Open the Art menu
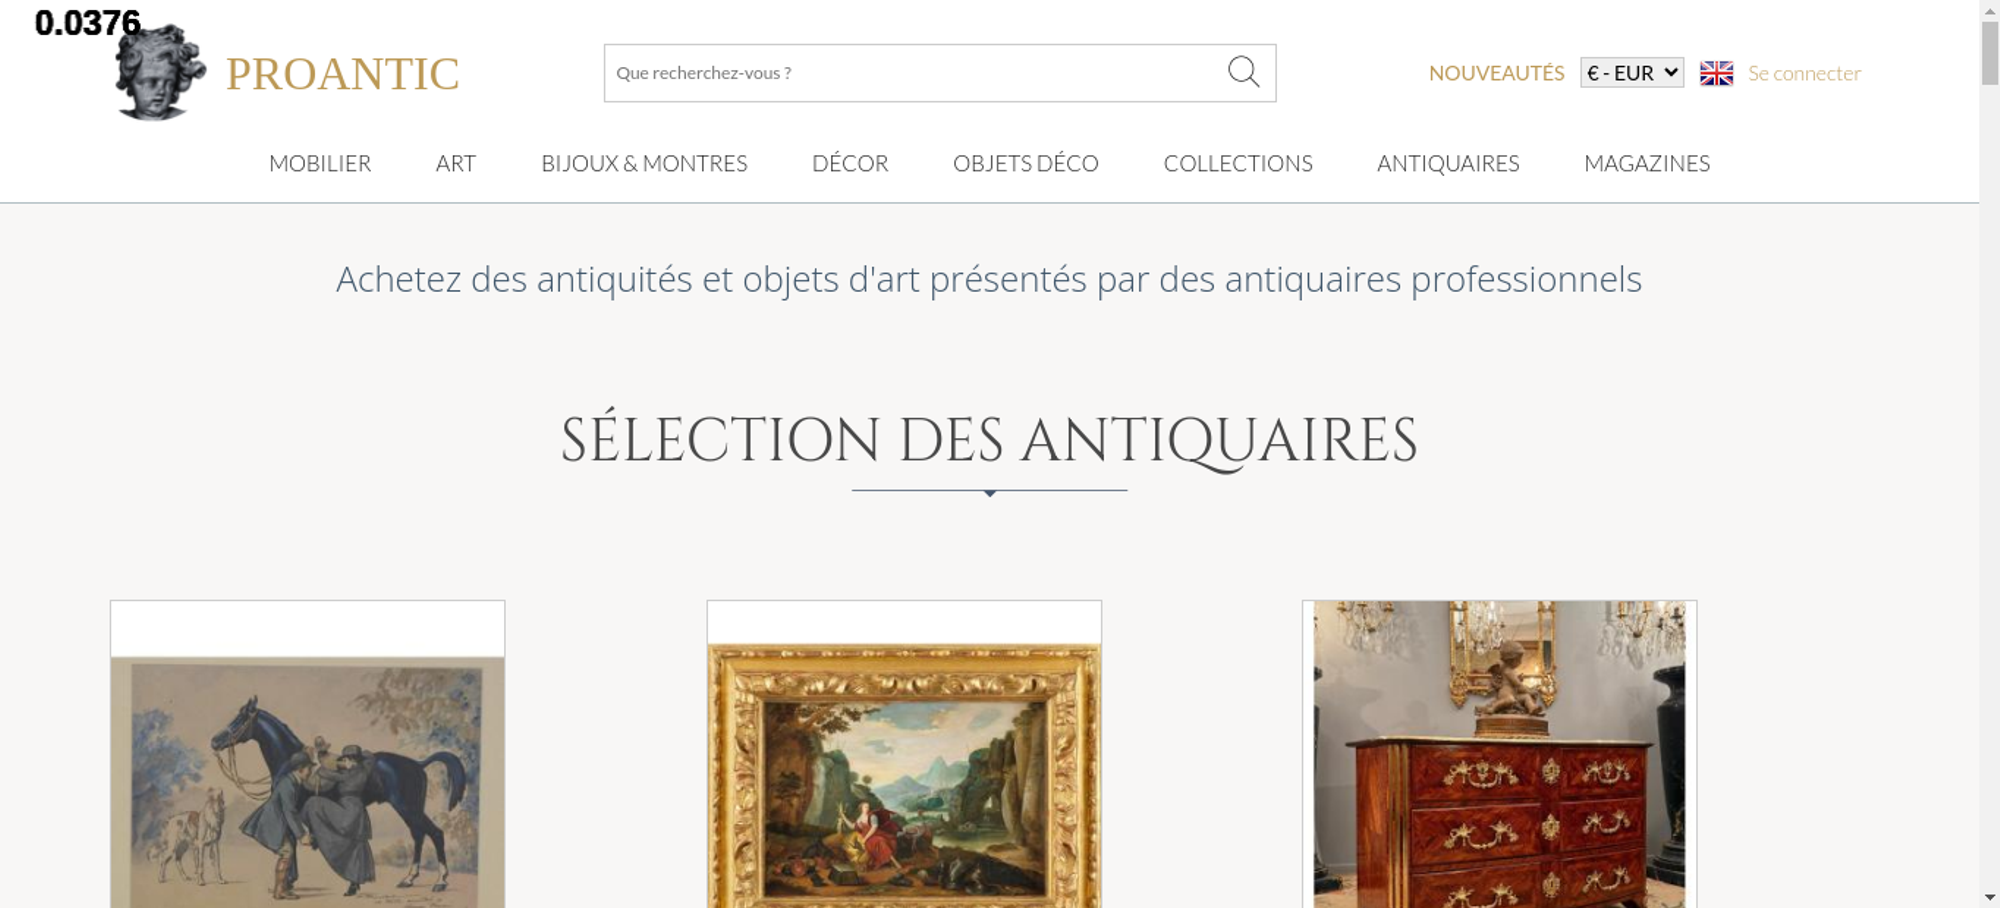The height and width of the screenshot is (908, 2000). (456, 163)
